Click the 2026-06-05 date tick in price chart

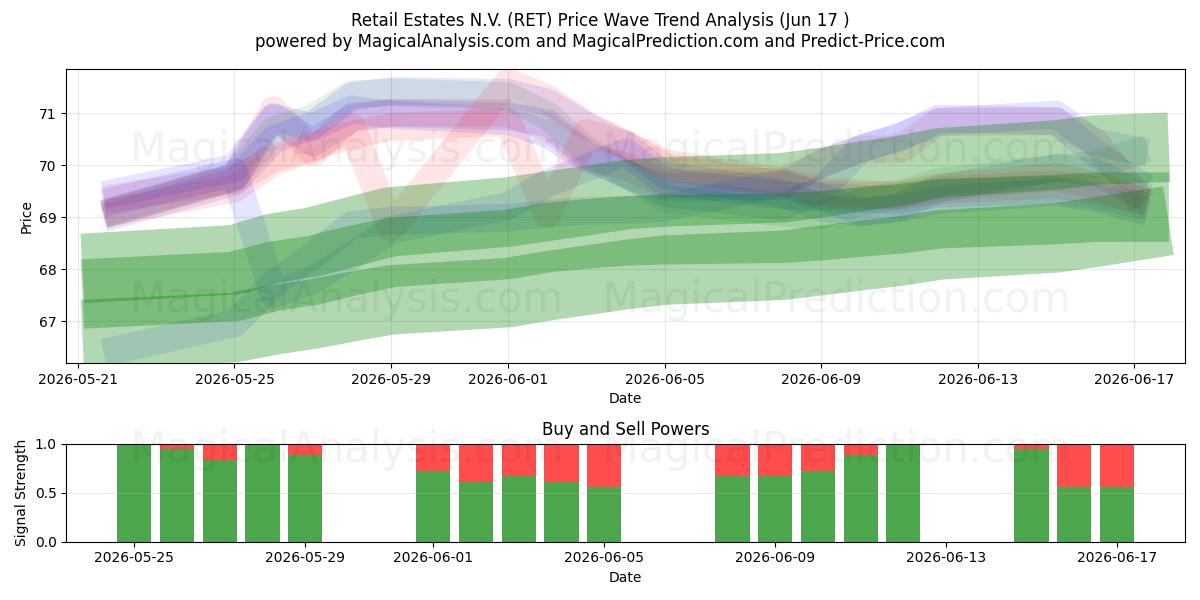point(665,379)
